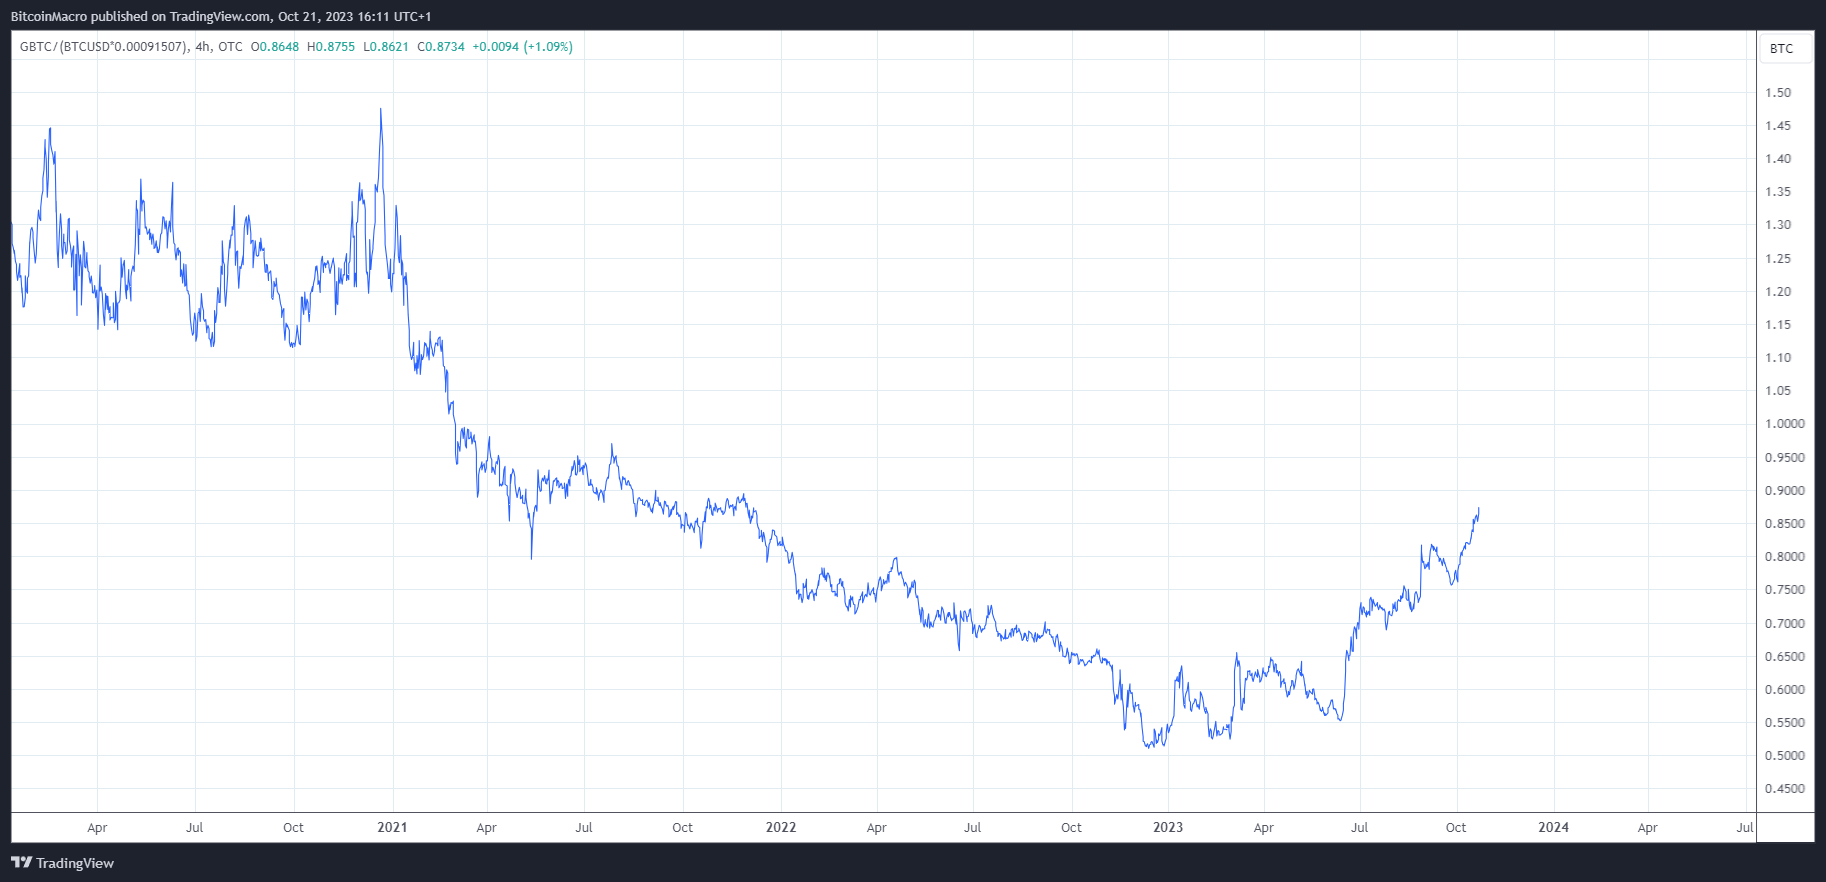Click the OTC exchange label
Viewport: 1826px width, 882px height.
click(230, 47)
